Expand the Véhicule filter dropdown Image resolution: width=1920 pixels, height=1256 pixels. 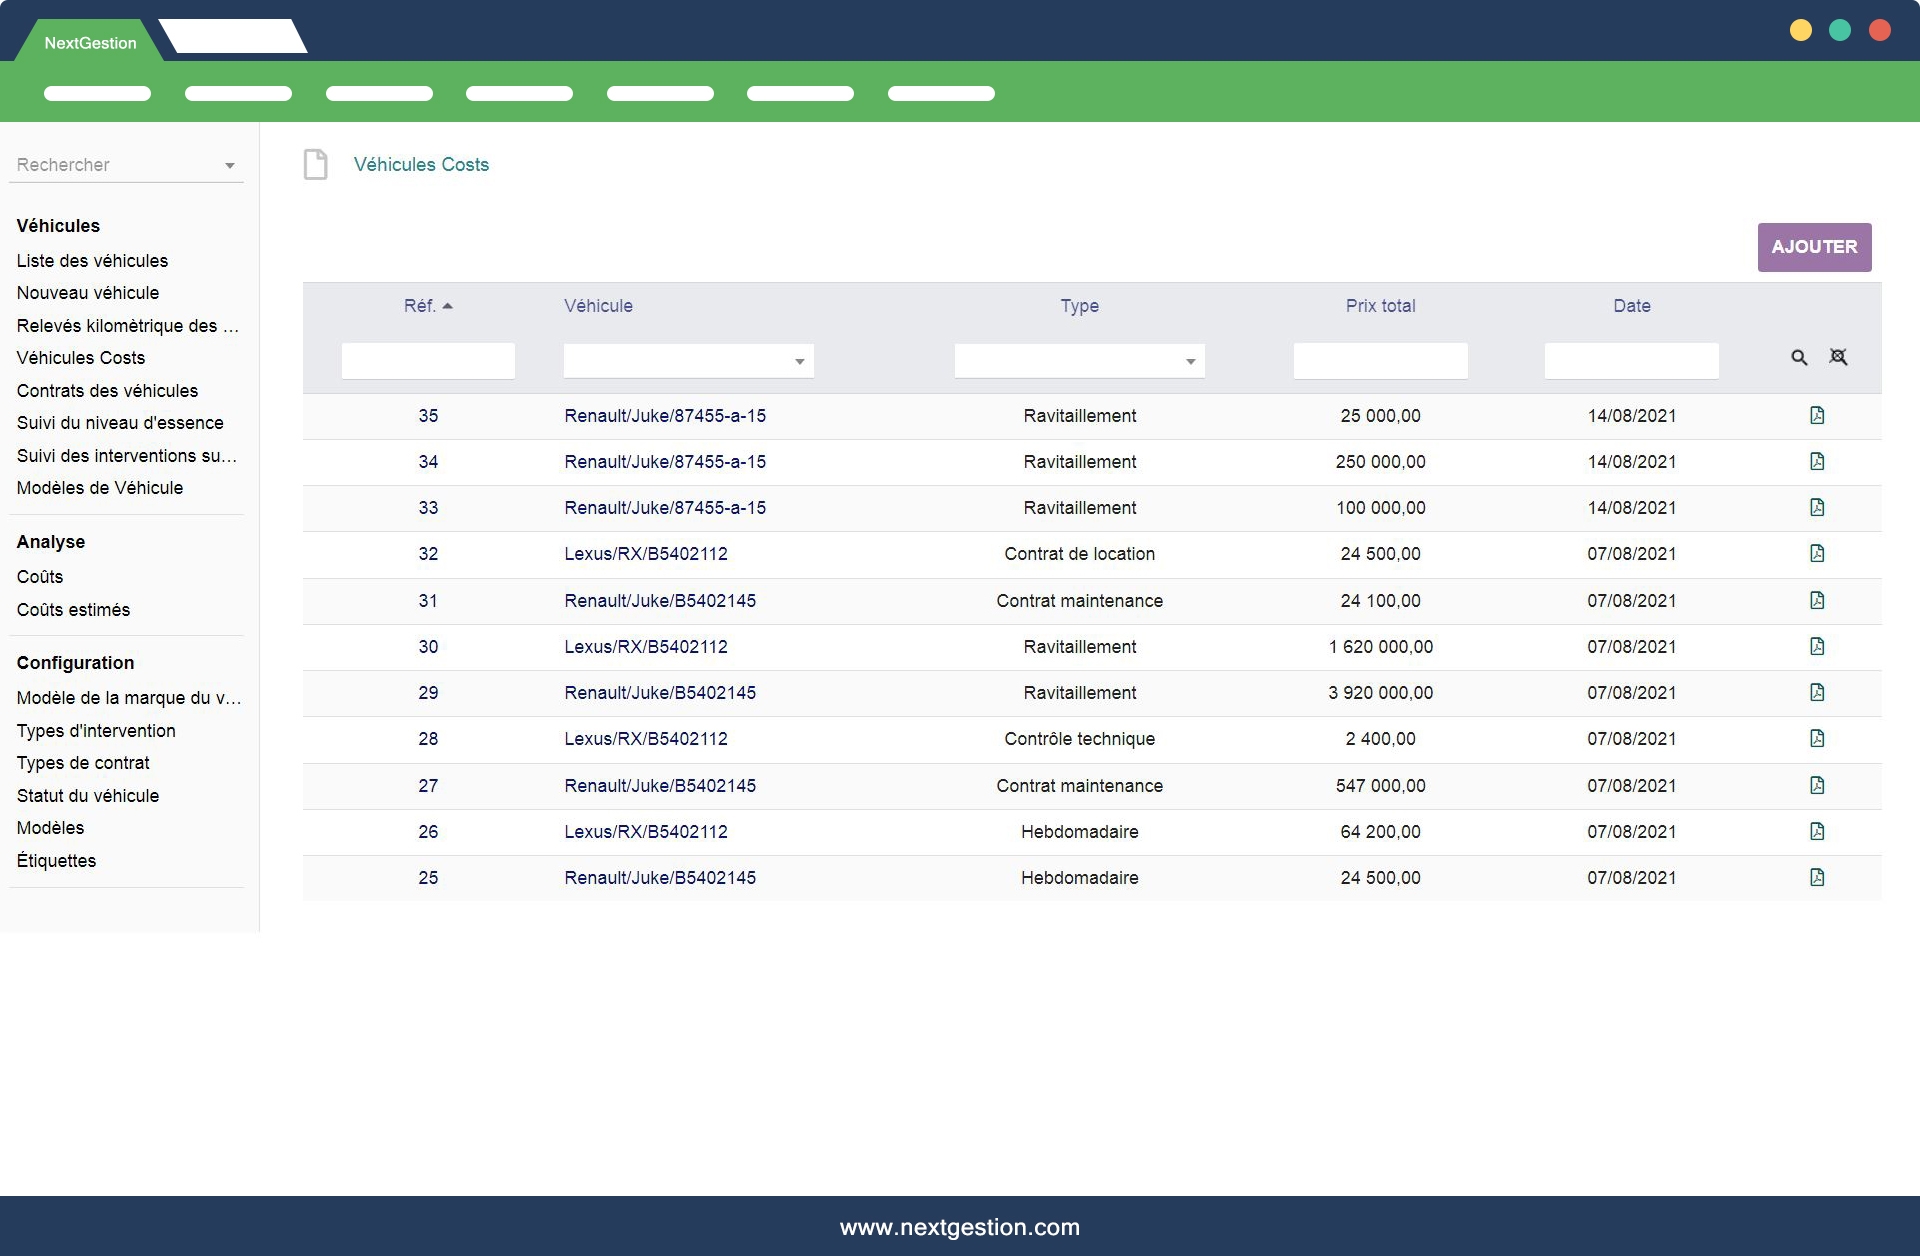click(x=799, y=362)
